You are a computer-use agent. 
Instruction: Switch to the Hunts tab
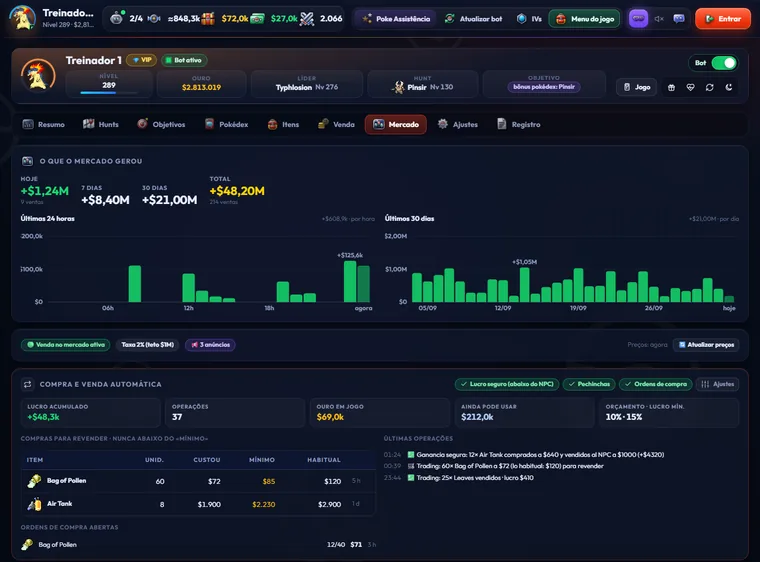coord(101,125)
